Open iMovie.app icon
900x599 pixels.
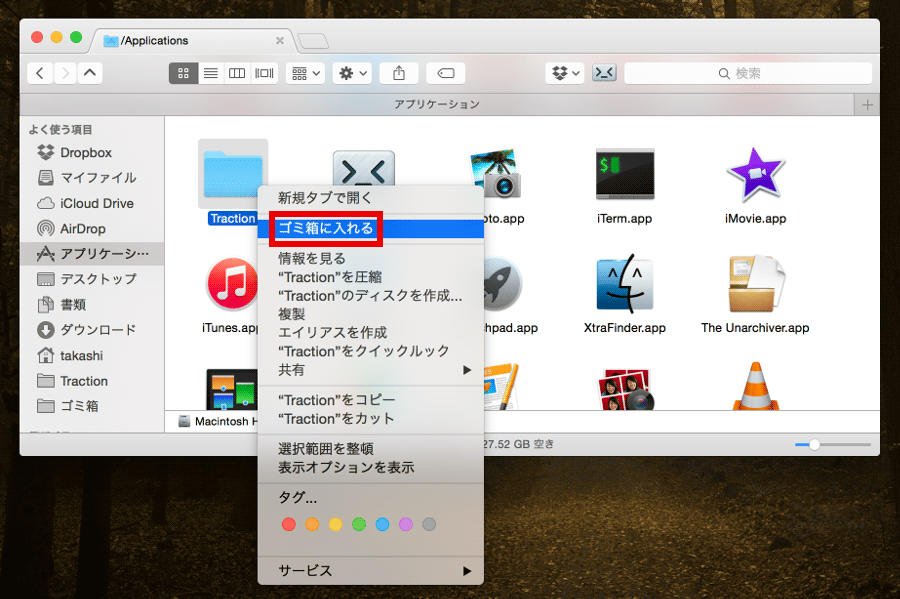[x=755, y=176]
